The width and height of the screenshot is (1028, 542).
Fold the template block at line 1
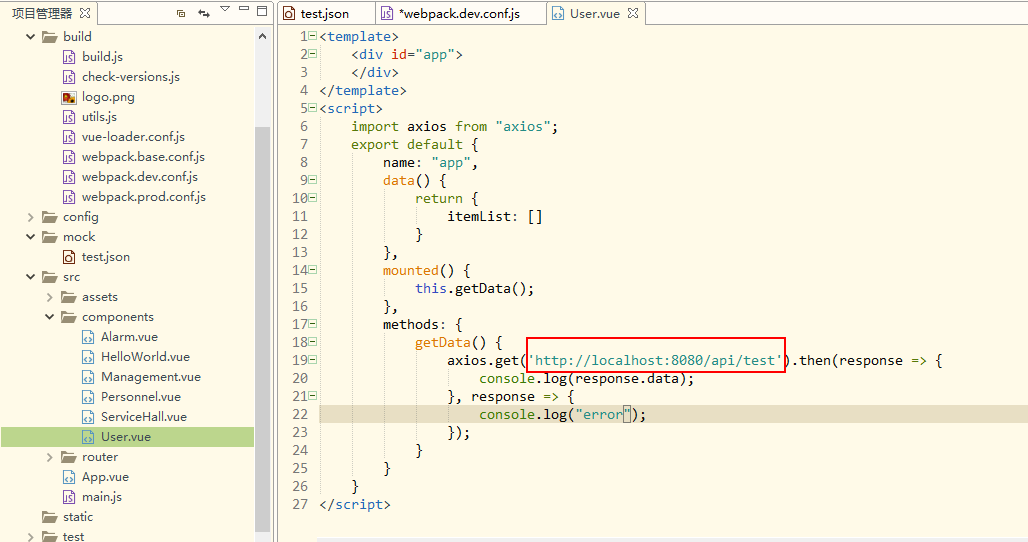coord(313,36)
